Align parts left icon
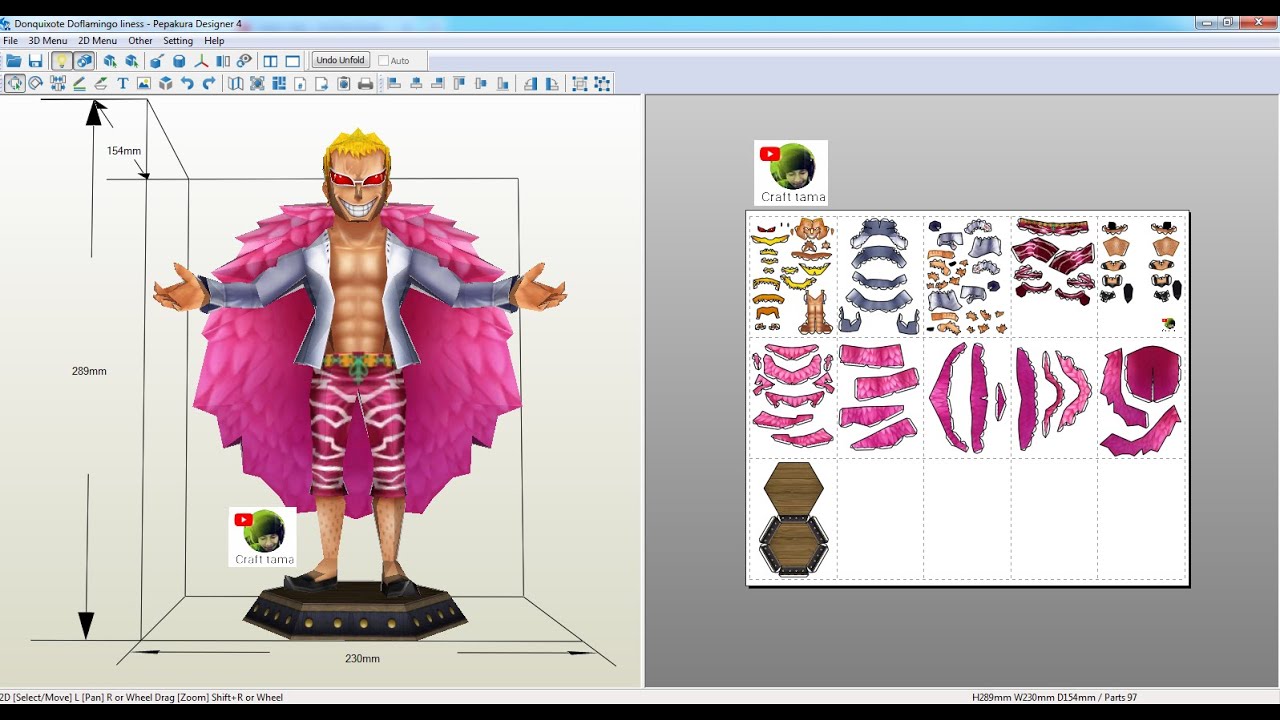 [x=394, y=84]
